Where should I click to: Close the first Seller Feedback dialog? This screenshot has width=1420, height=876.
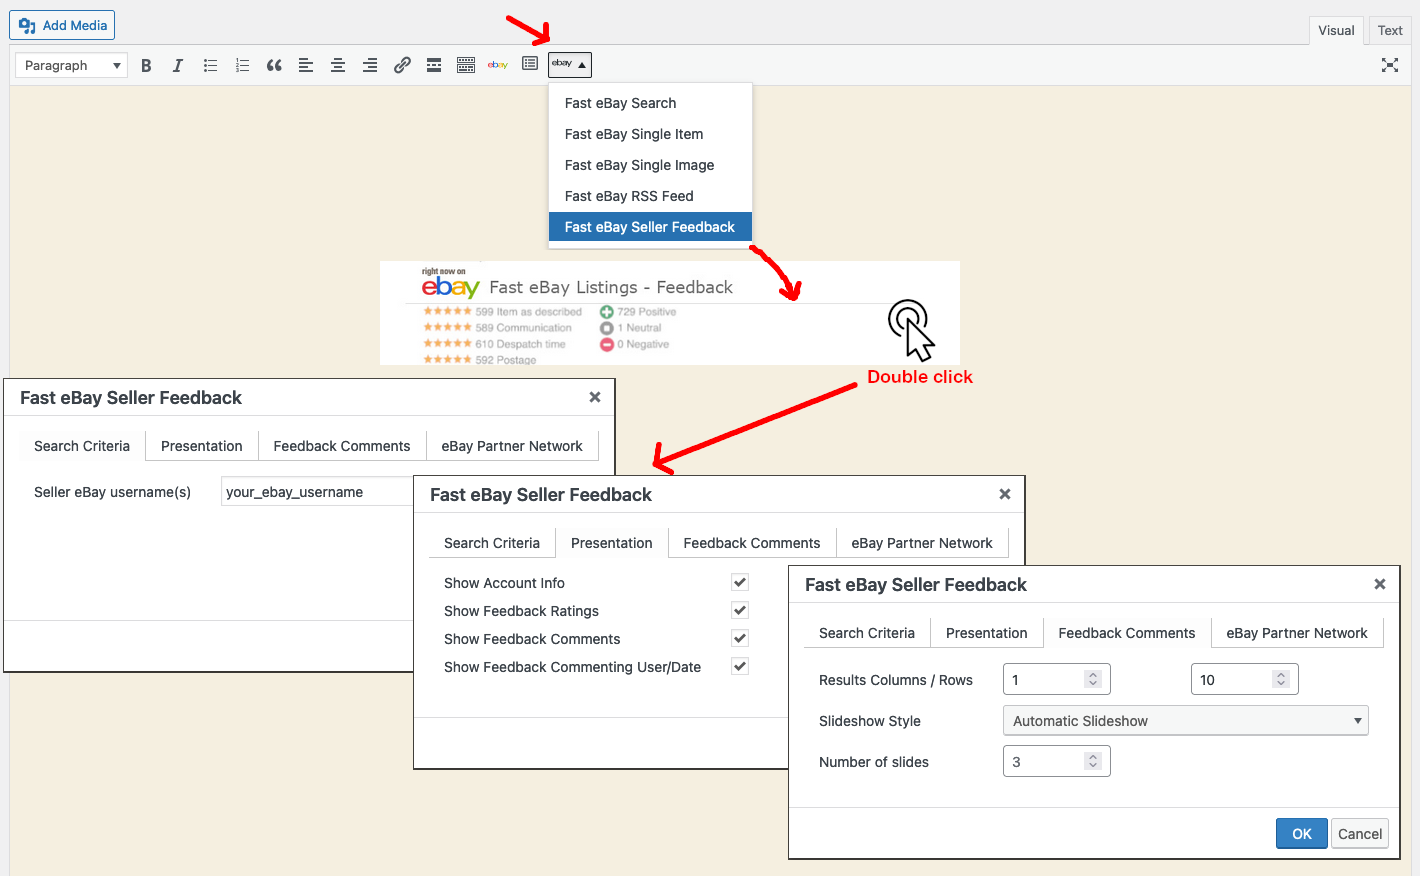595,397
